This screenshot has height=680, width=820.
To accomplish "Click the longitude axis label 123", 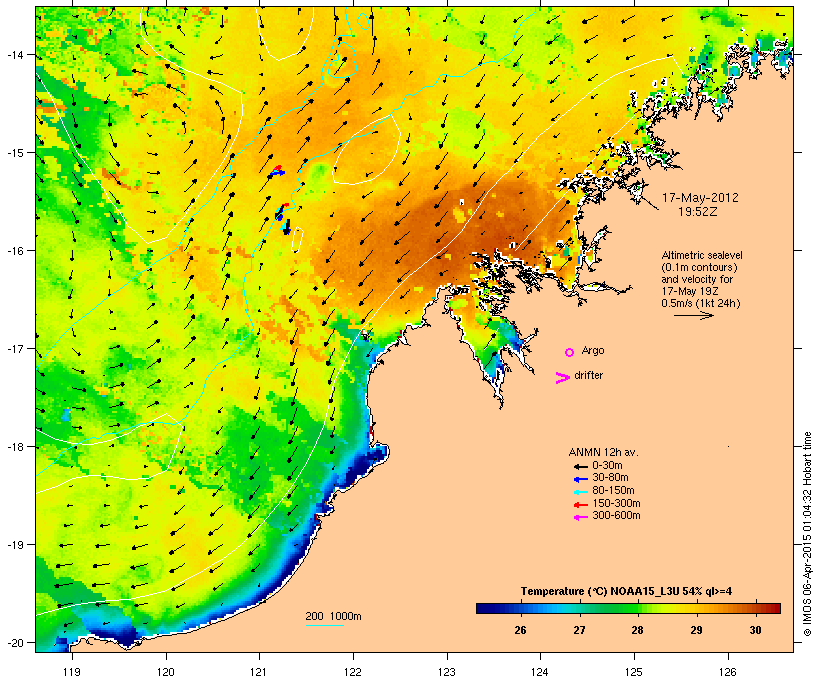I will click(447, 672).
